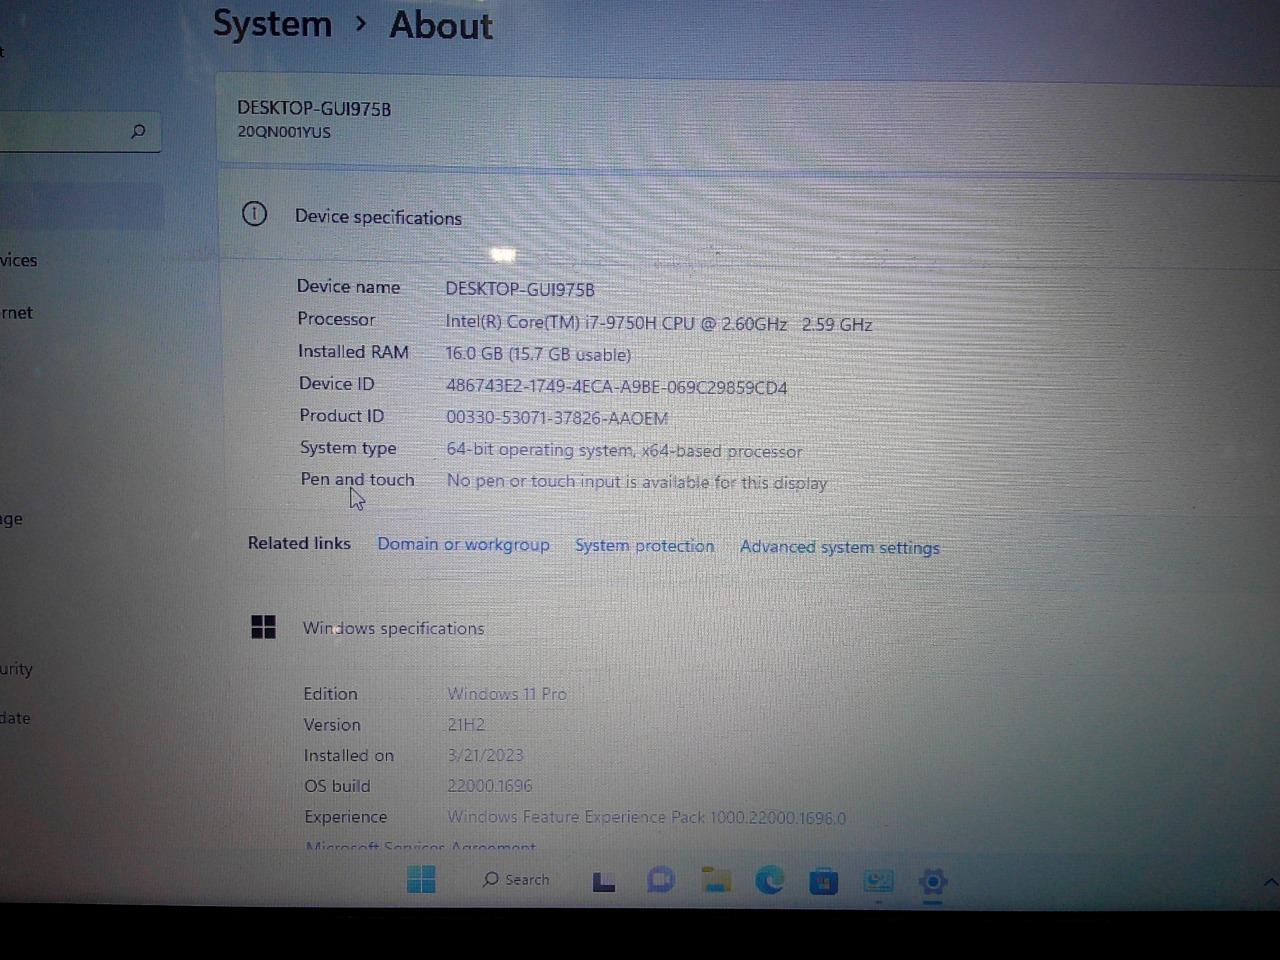Click the taskbar Search box
This screenshot has width=1280, height=960.
click(516, 879)
